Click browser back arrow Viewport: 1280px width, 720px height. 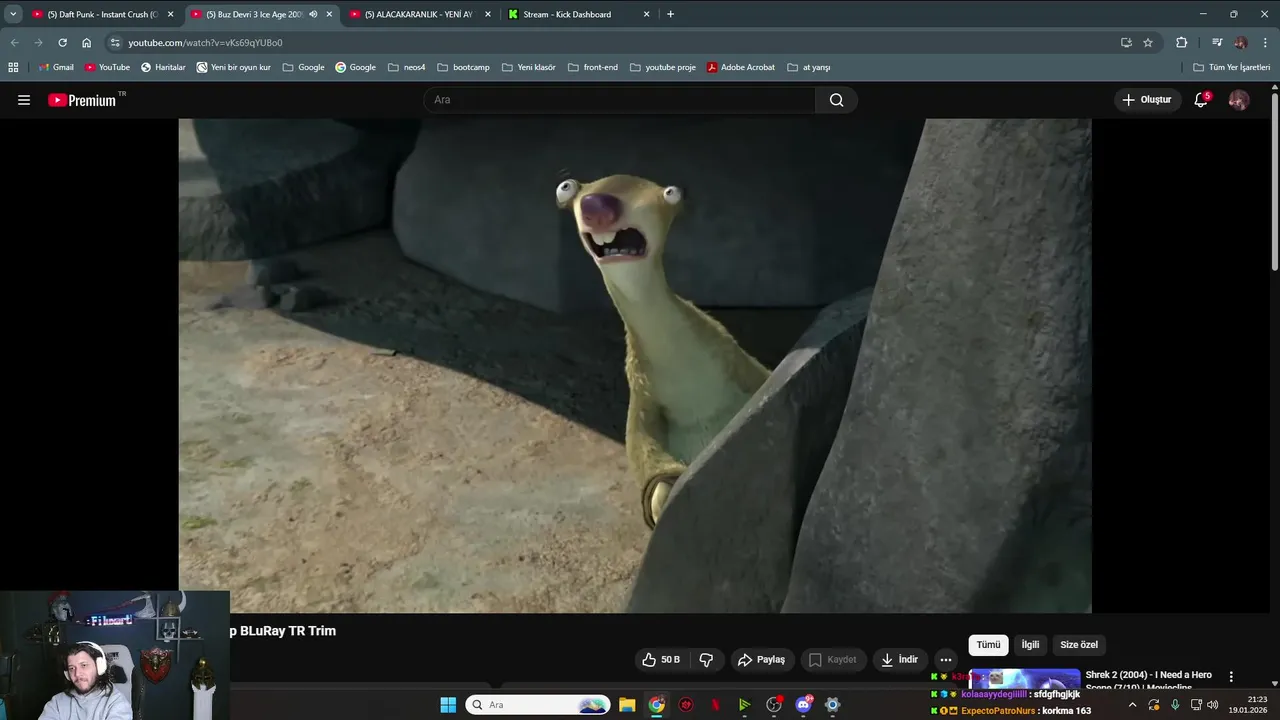pyautogui.click(x=14, y=43)
